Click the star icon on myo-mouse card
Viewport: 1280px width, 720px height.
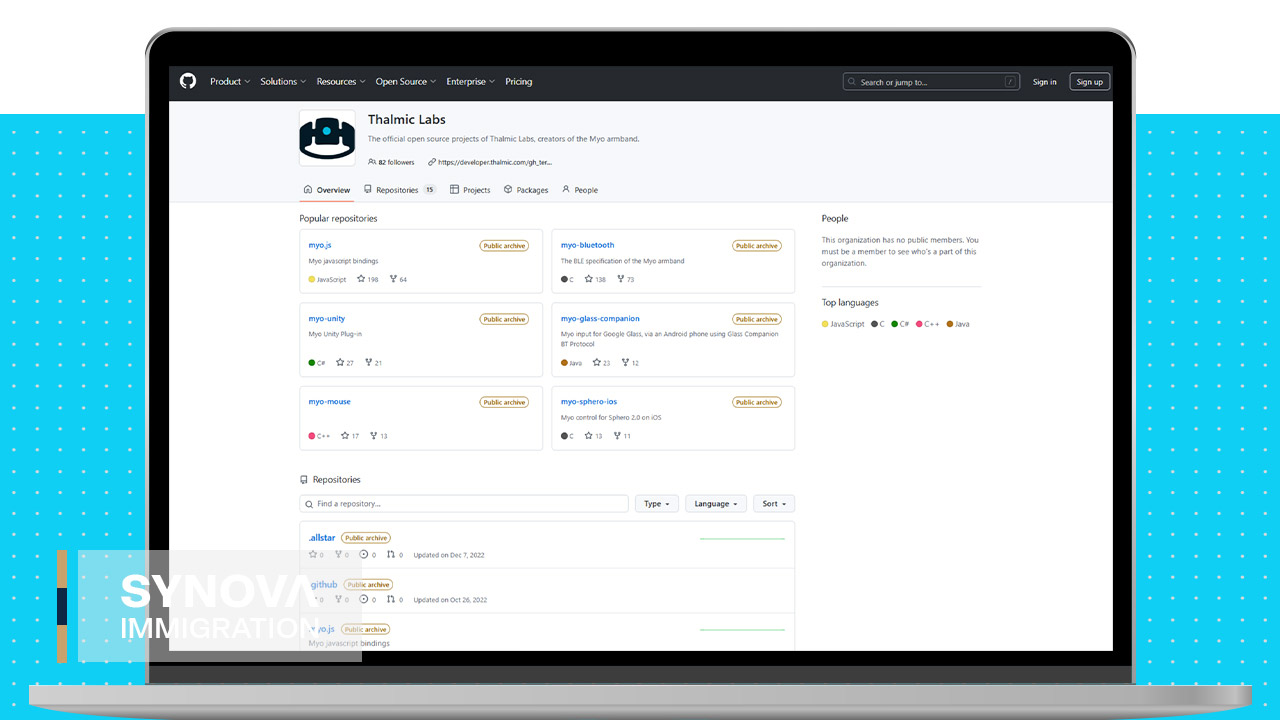[x=345, y=435]
